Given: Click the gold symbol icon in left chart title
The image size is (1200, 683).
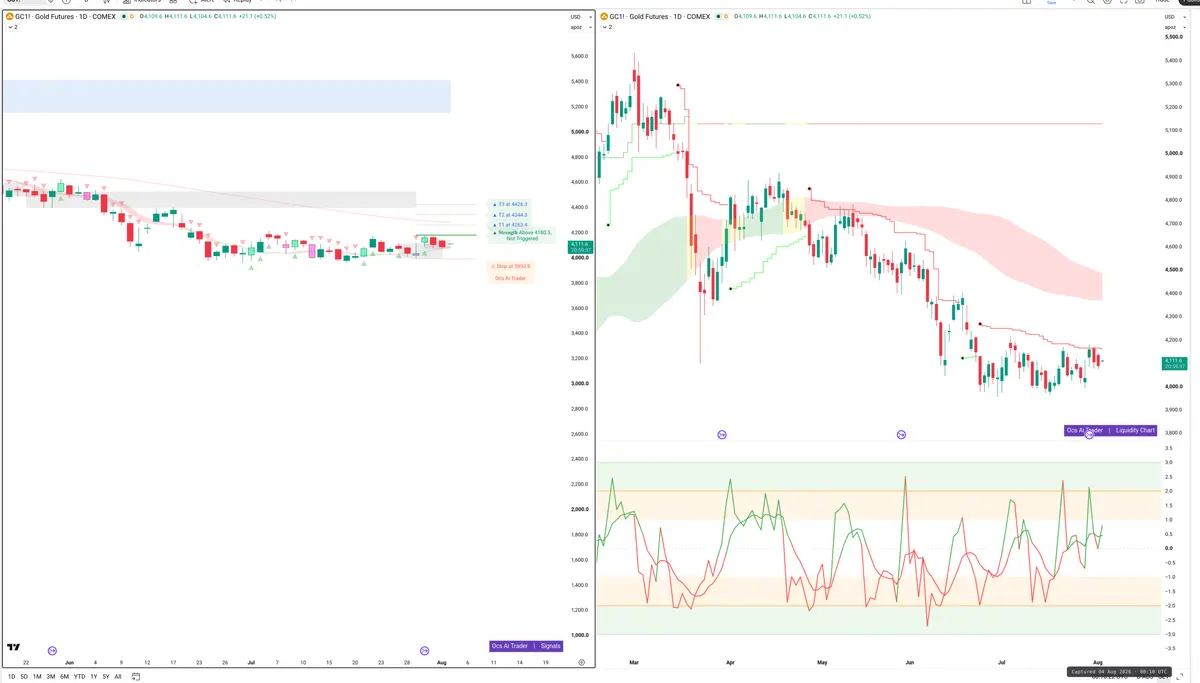Looking at the screenshot, I should point(9,17).
